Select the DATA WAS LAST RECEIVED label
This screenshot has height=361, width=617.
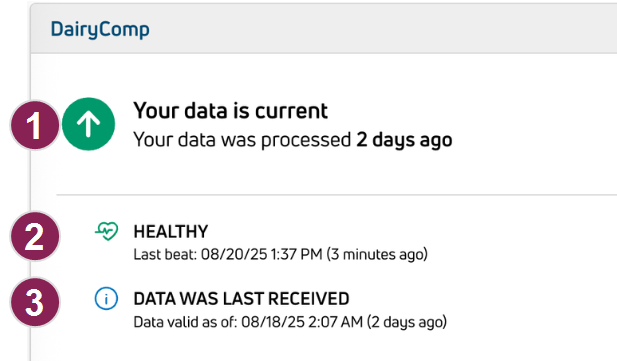241,299
